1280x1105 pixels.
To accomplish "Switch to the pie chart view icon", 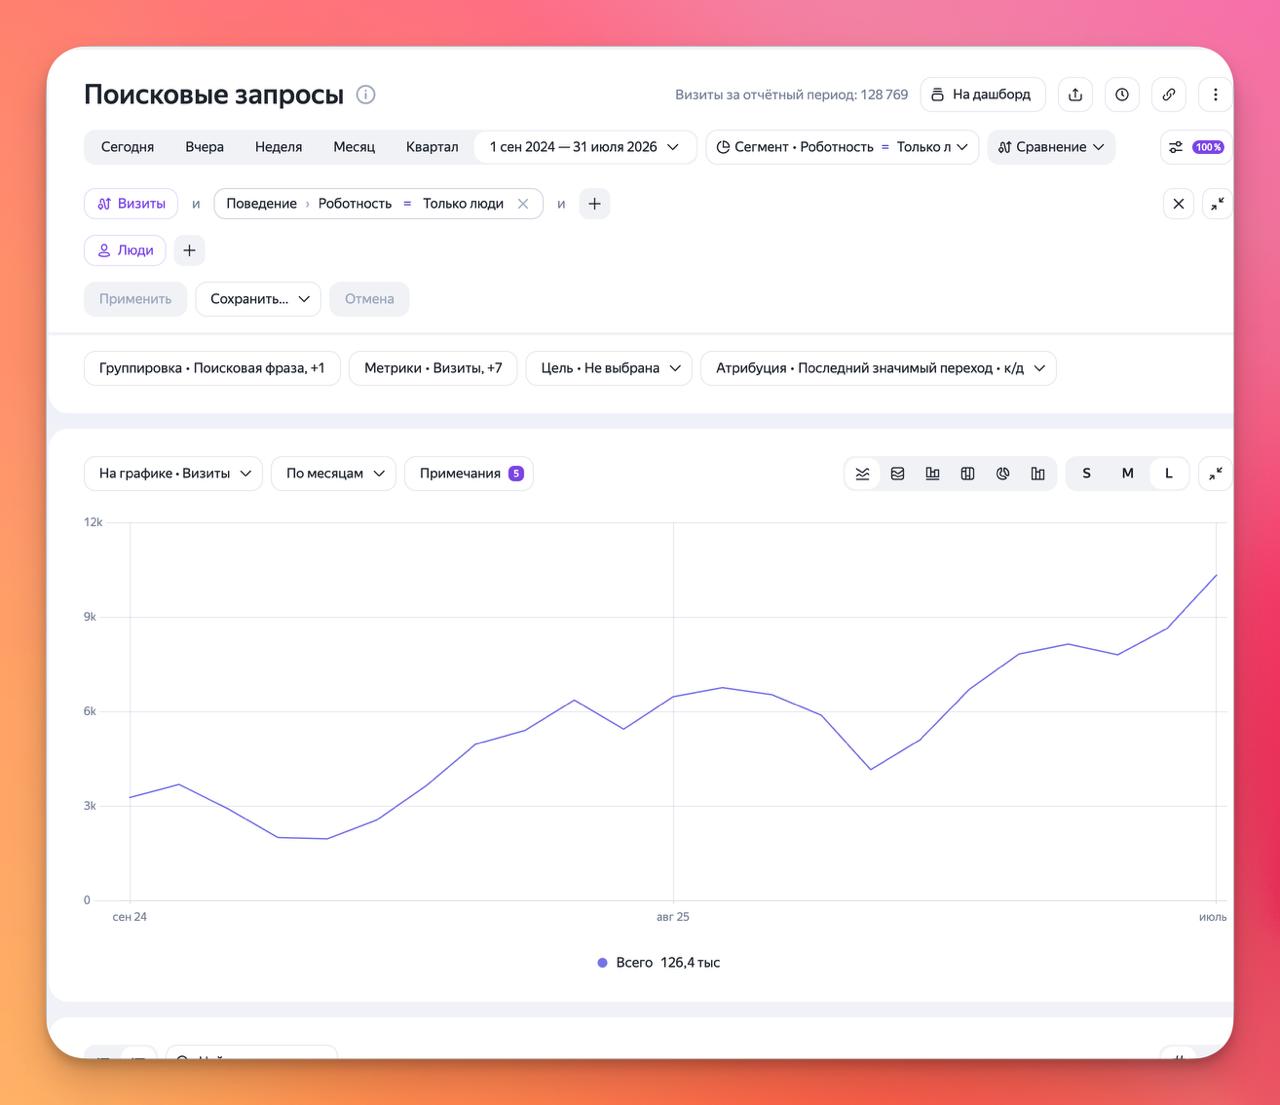I will (1002, 474).
